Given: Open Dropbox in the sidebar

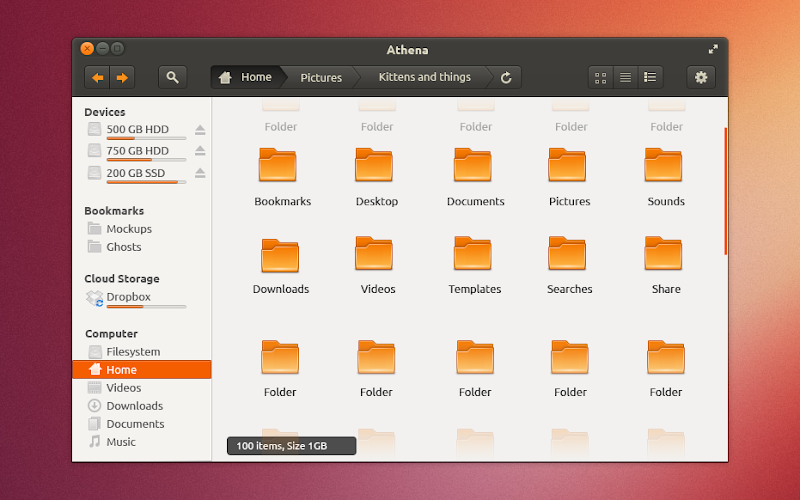Looking at the screenshot, I should pyautogui.click(x=128, y=297).
